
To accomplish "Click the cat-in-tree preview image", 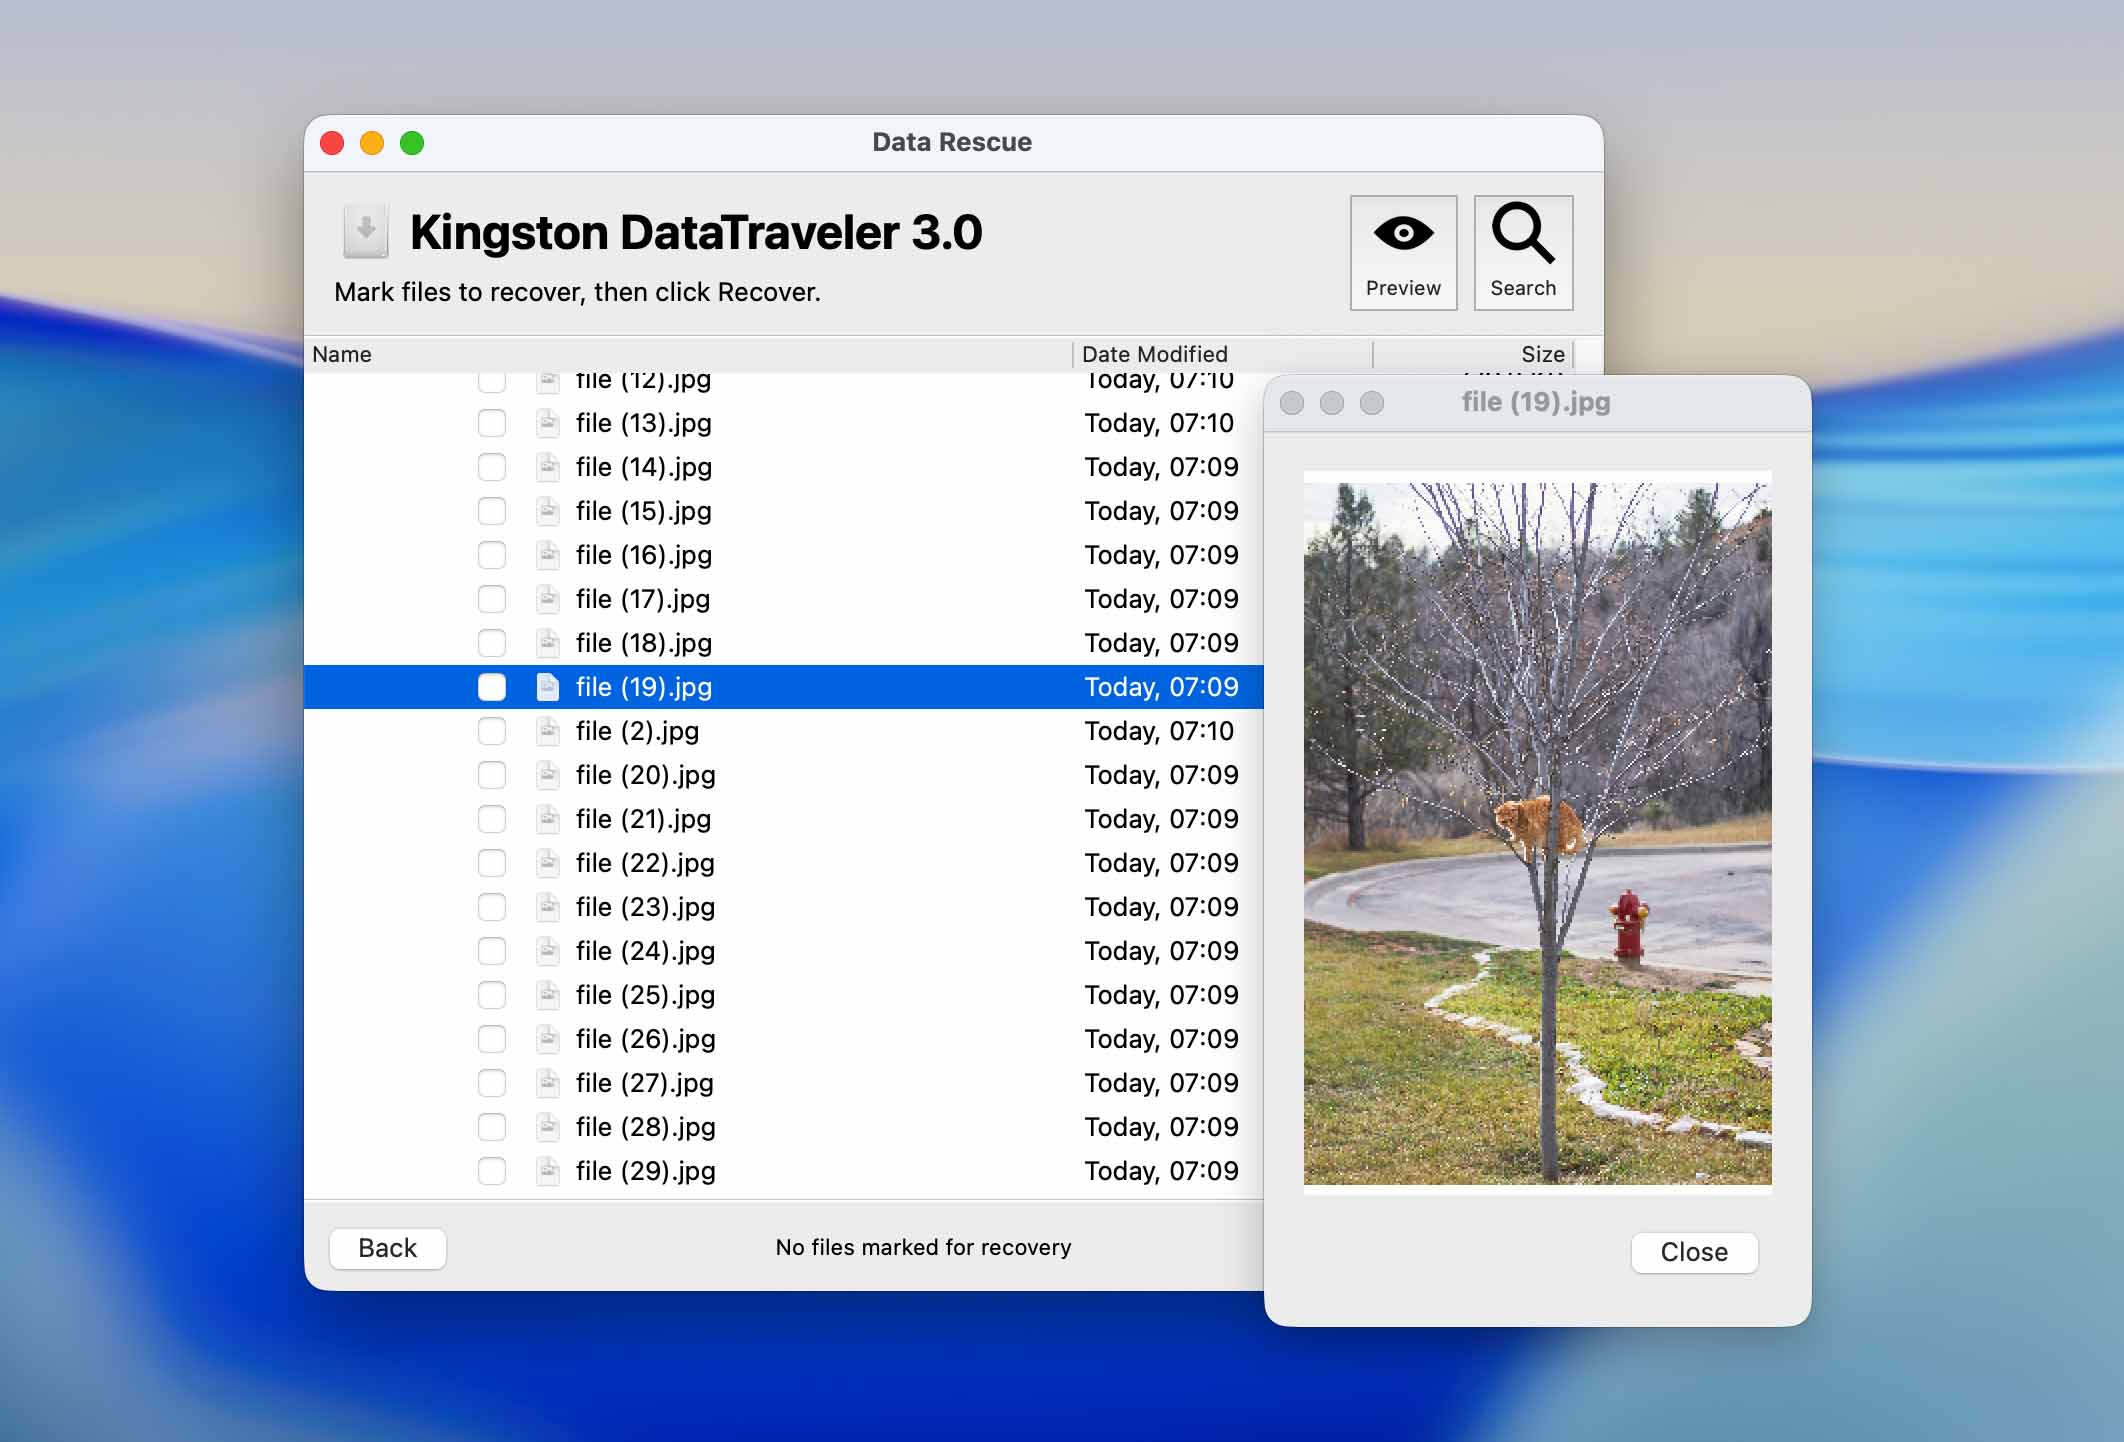I will pyautogui.click(x=1537, y=832).
